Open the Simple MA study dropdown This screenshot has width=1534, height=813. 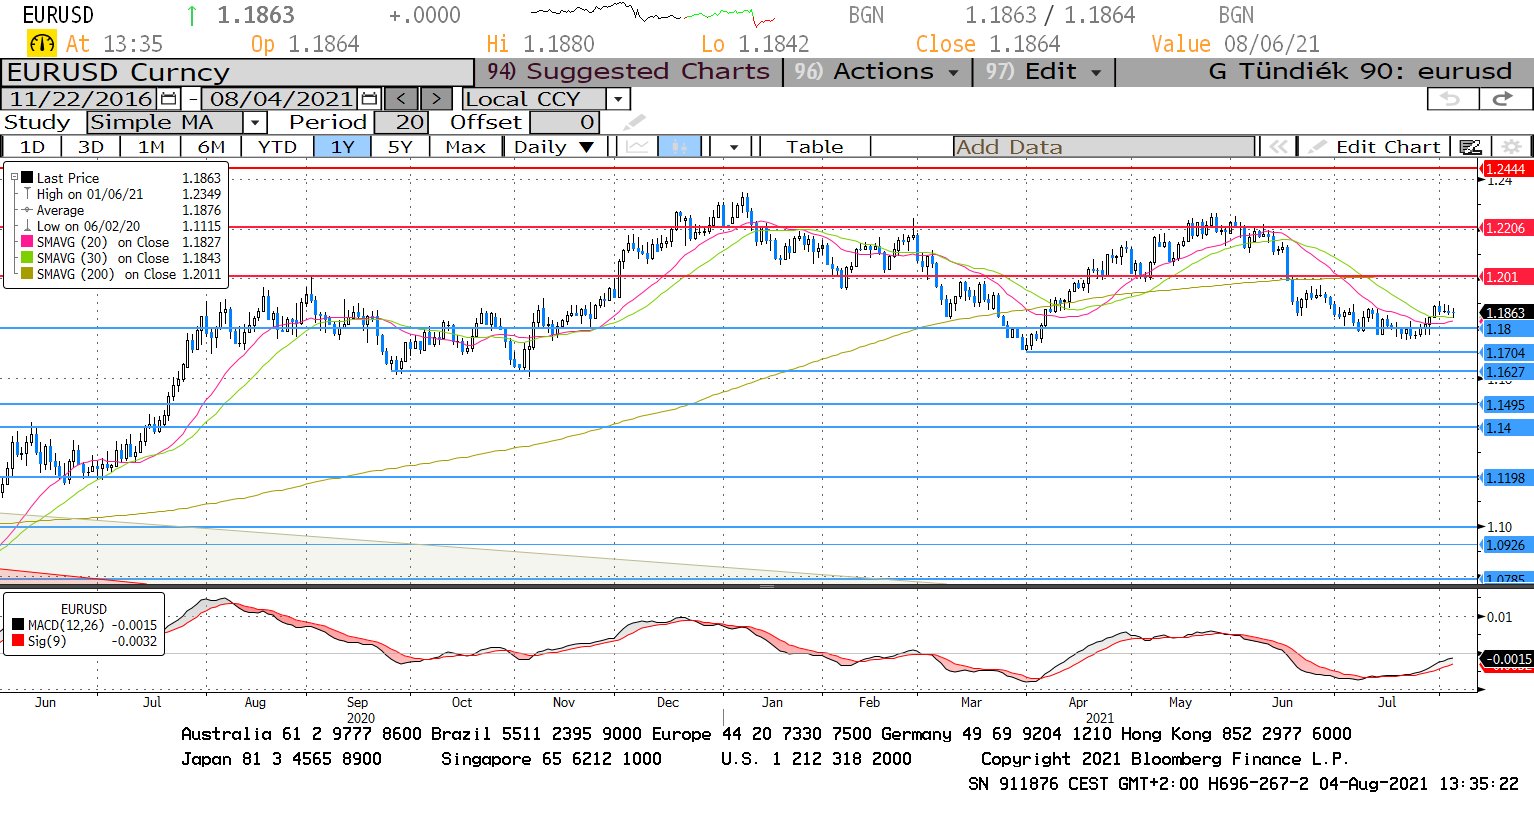tap(256, 123)
